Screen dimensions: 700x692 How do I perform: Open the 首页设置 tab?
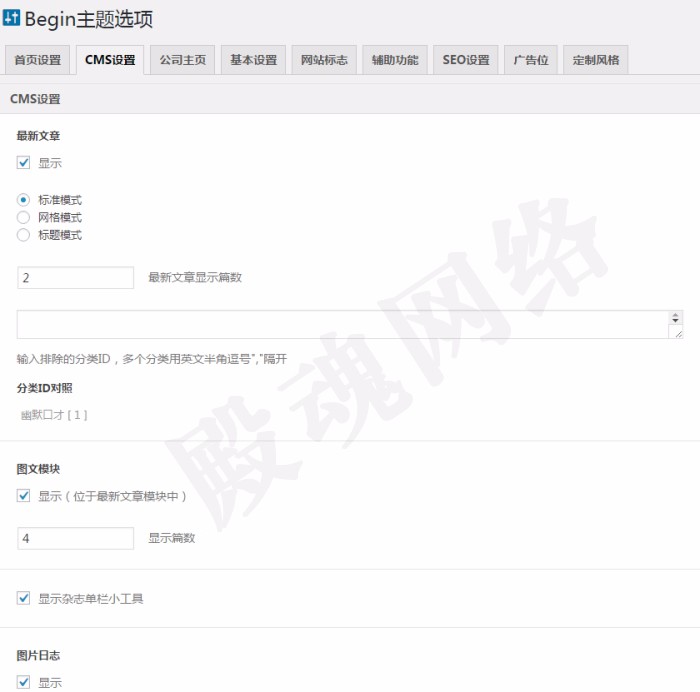[38, 60]
